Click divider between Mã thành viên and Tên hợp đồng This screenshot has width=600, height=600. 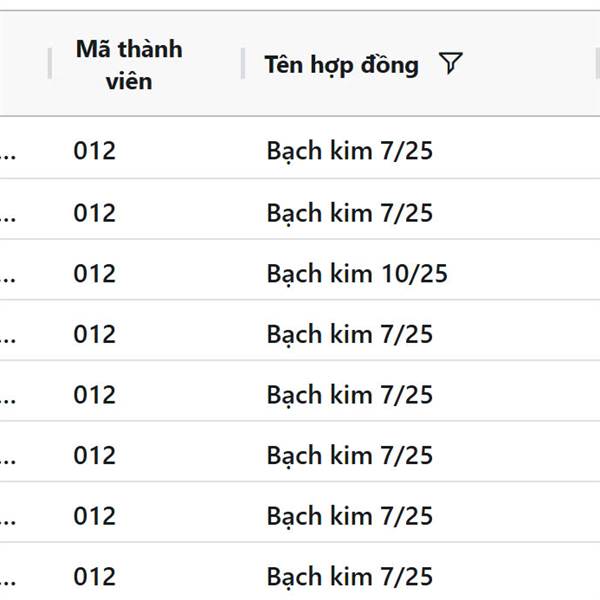pyautogui.click(x=243, y=64)
